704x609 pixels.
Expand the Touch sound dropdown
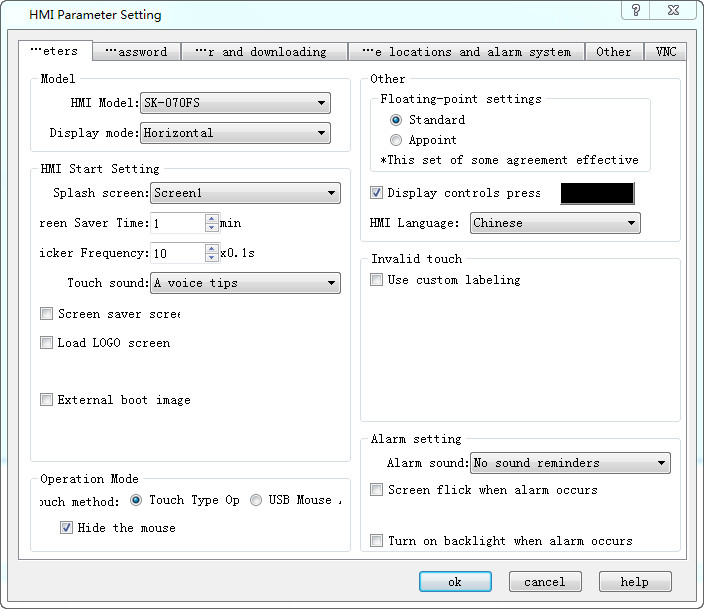245,283
